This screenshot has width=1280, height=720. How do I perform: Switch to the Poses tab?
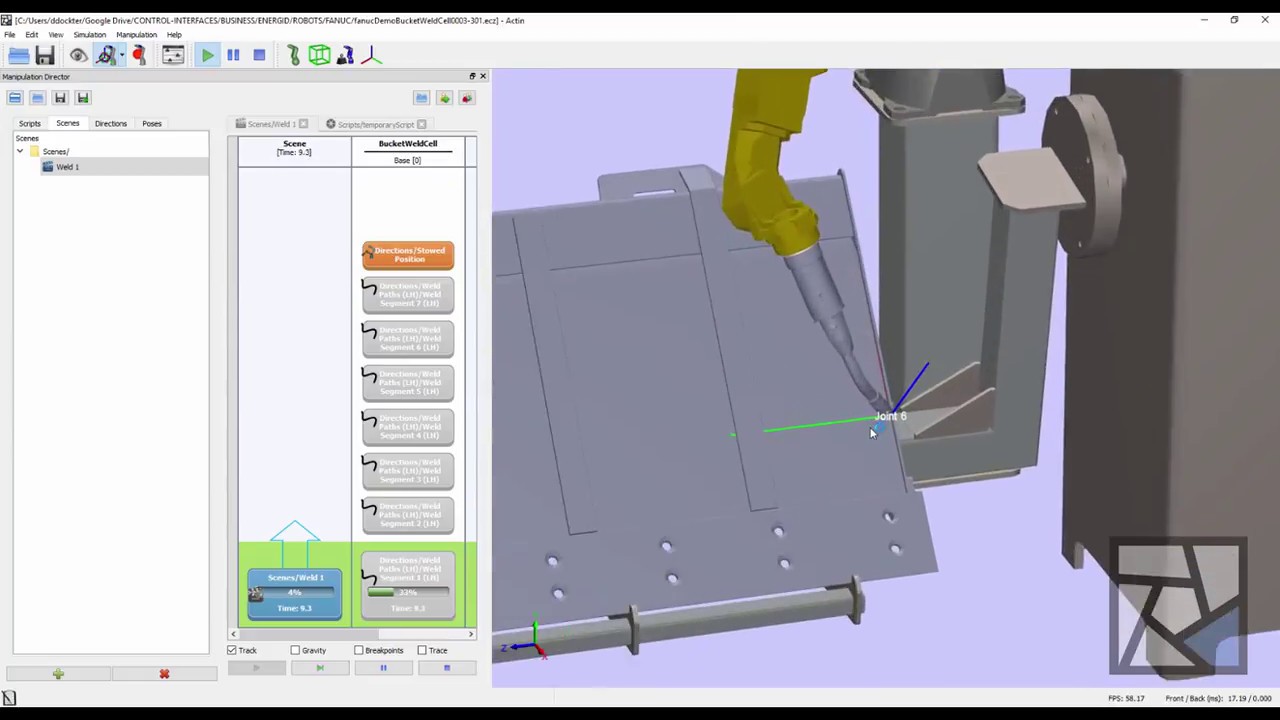152,124
